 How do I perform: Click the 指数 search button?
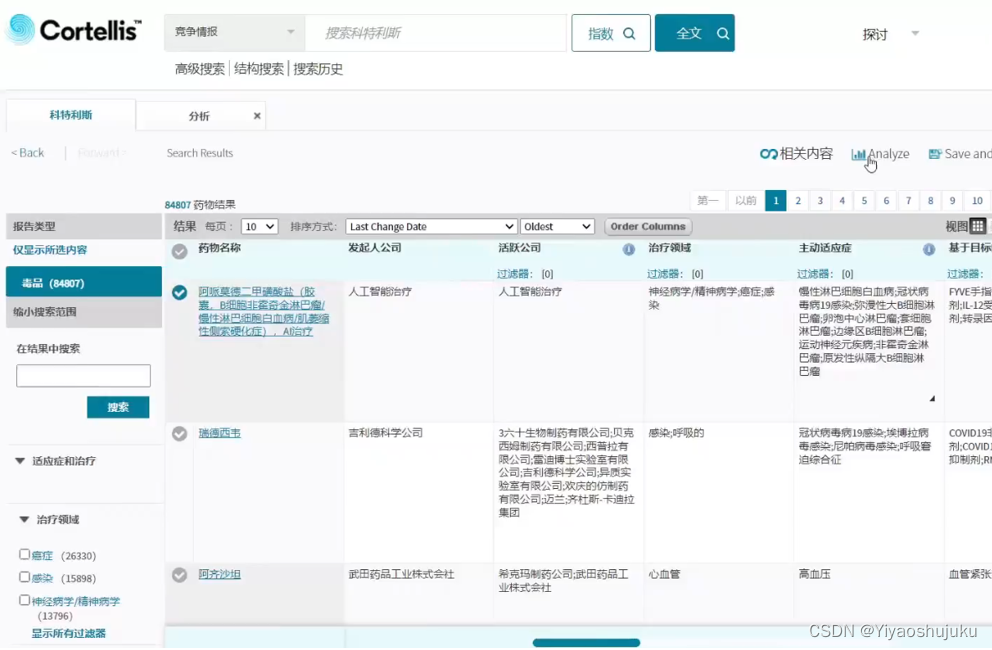[611, 33]
